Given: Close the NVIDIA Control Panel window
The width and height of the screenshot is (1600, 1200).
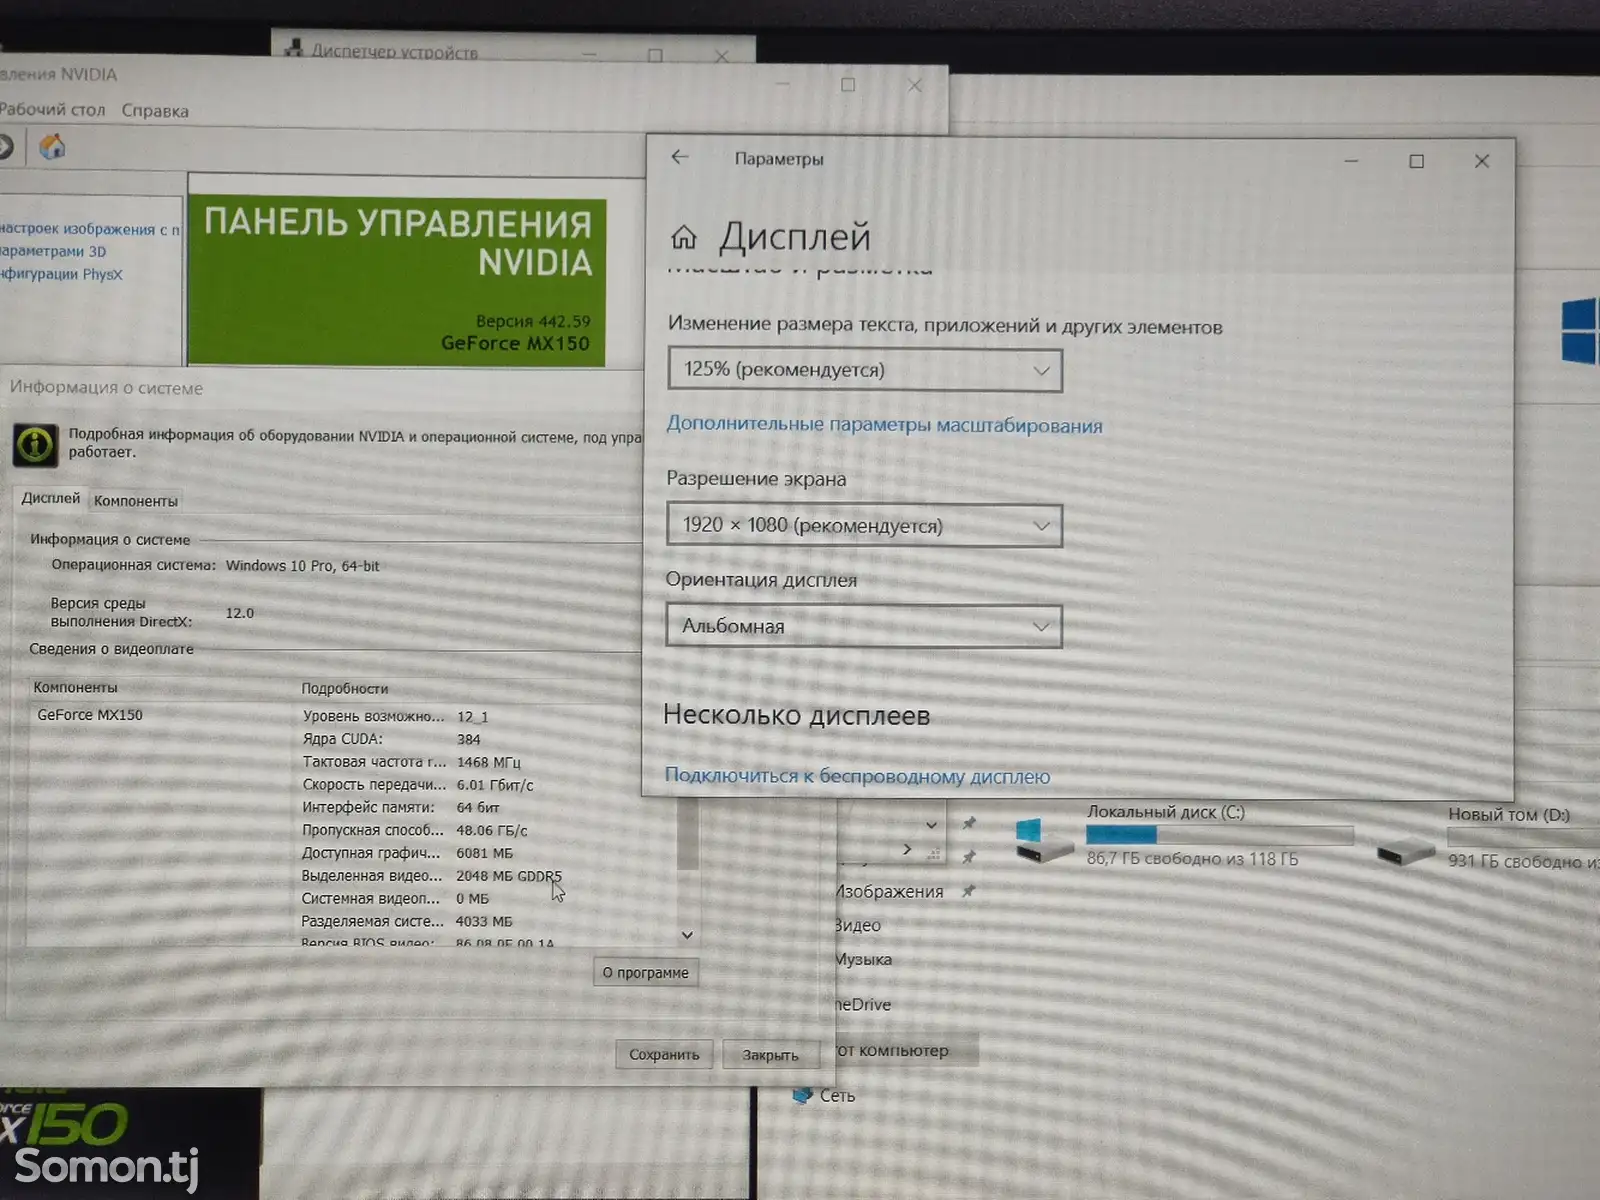Looking at the screenshot, I should [x=914, y=86].
